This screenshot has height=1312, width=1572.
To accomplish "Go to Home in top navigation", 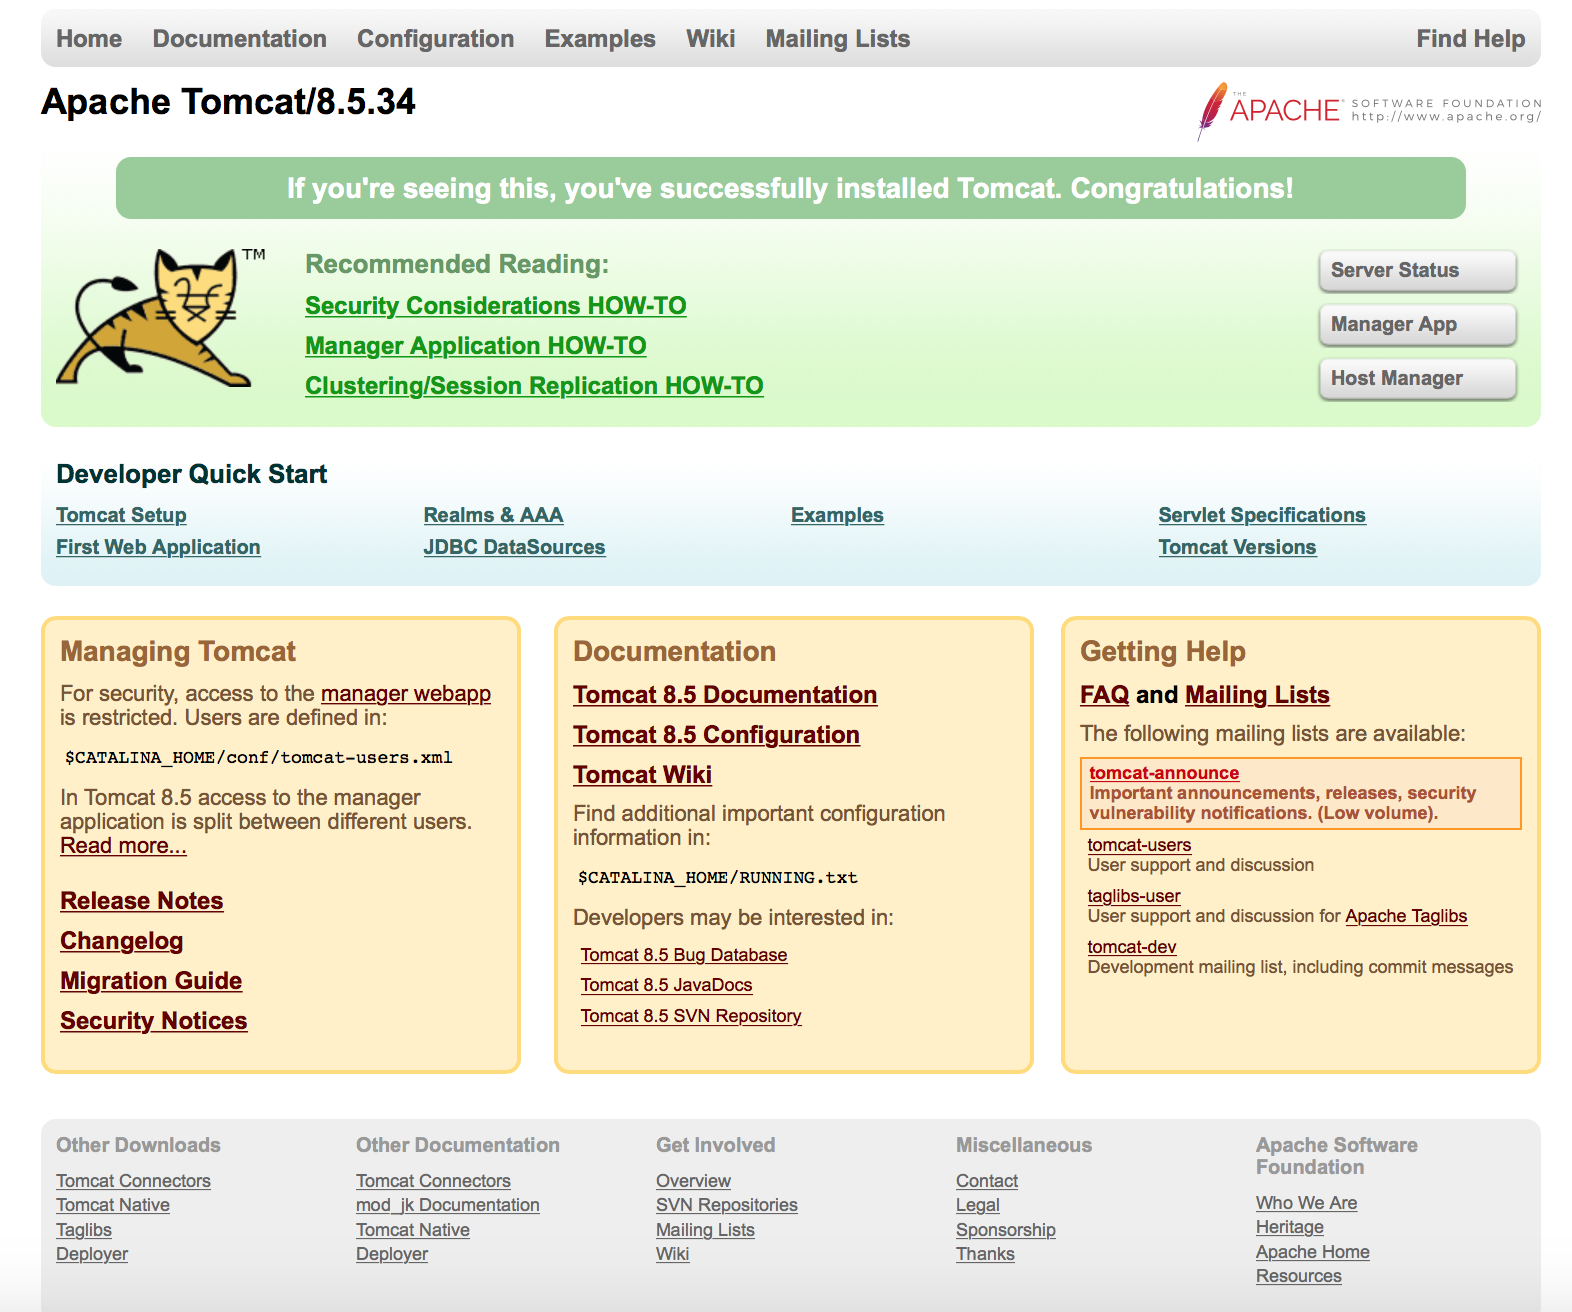I will click(89, 39).
